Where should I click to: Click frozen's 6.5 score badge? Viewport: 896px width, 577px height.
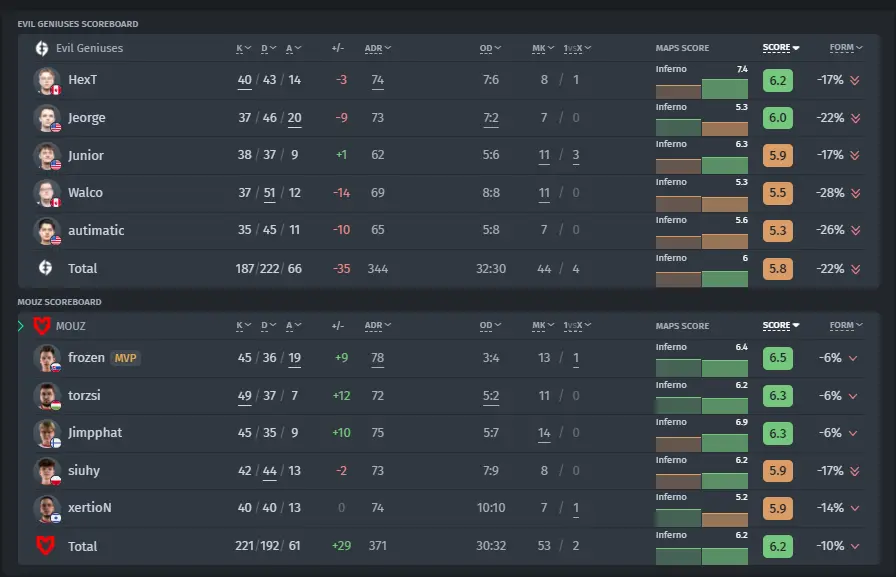click(x=778, y=358)
